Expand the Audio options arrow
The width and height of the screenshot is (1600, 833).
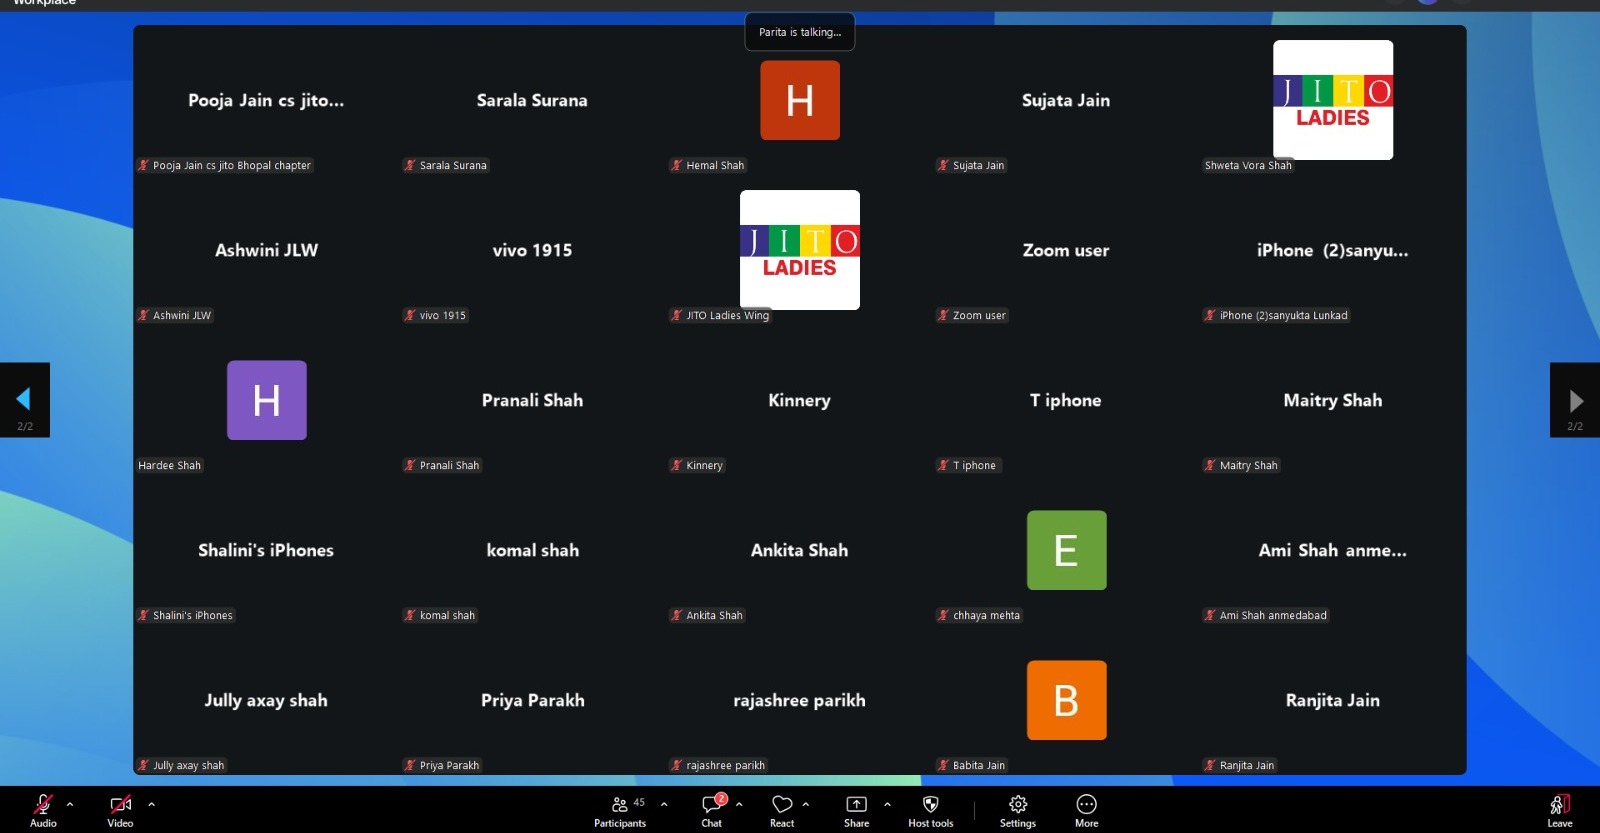pyautogui.click(x=70, y=804)
